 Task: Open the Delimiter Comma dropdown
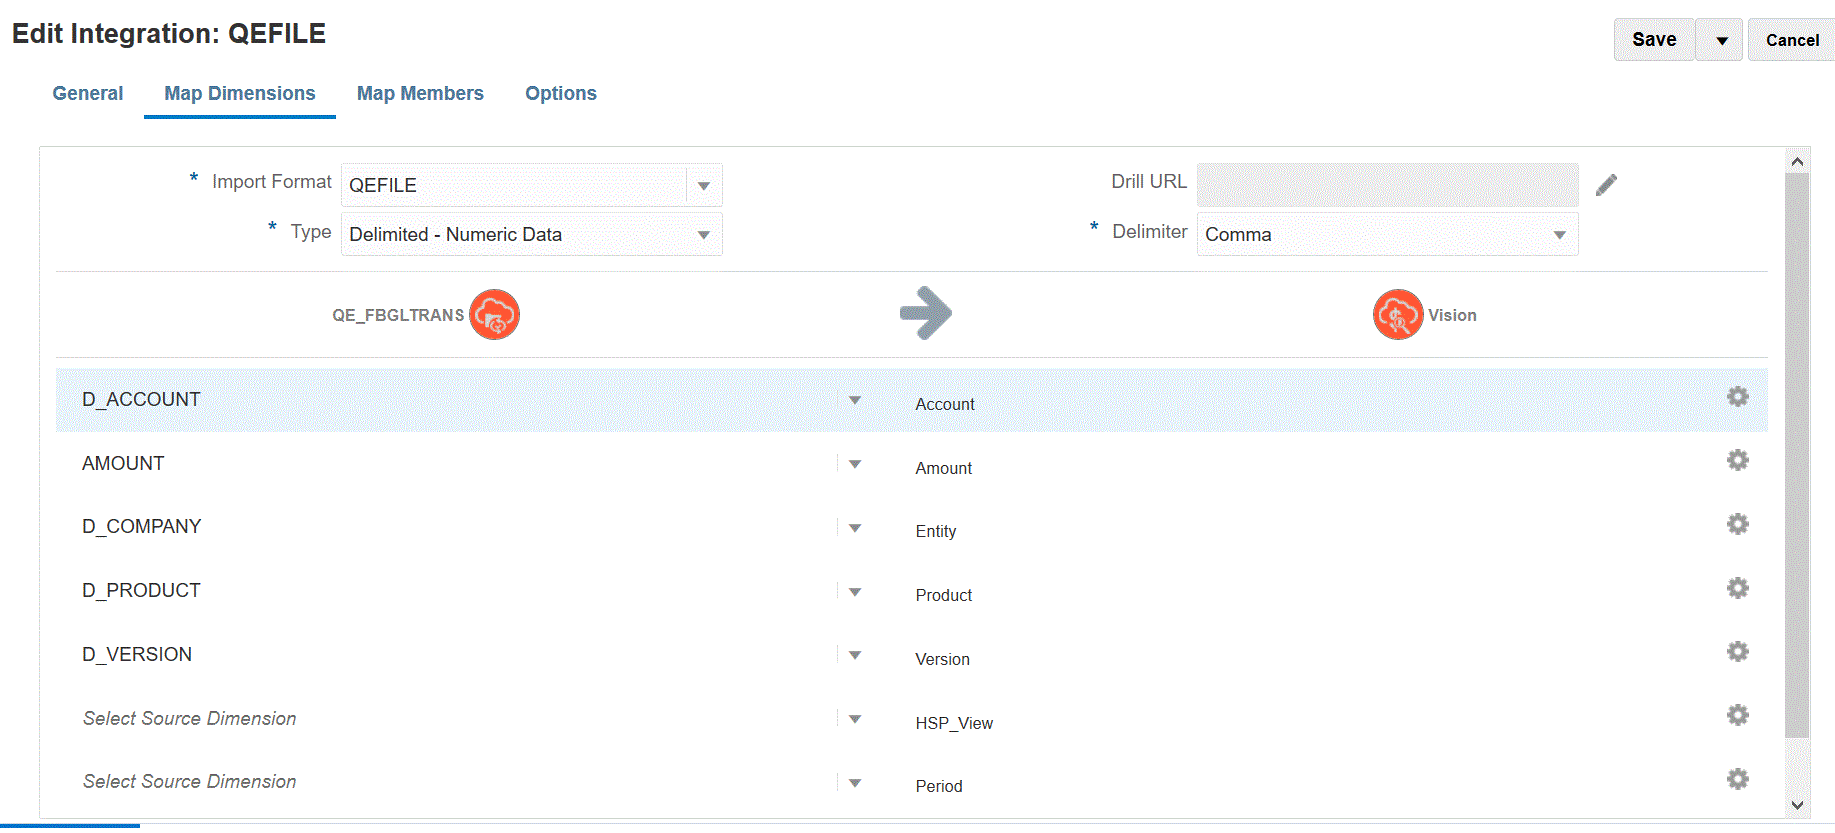pyautogui.click(x=1559, y=235)
